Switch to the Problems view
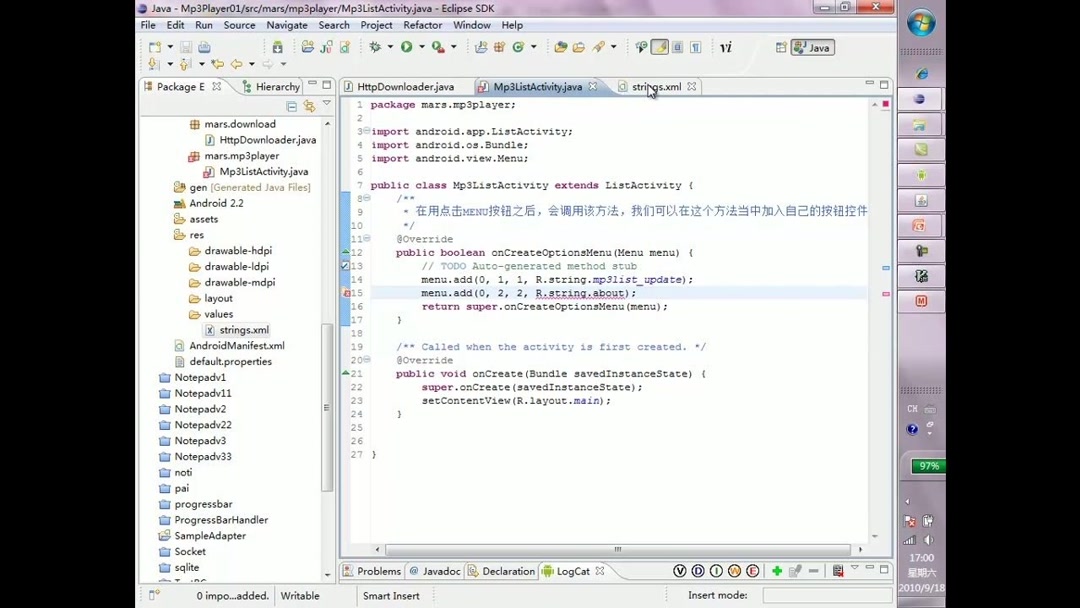1080x608 pixels. click(x=378, y=571)
